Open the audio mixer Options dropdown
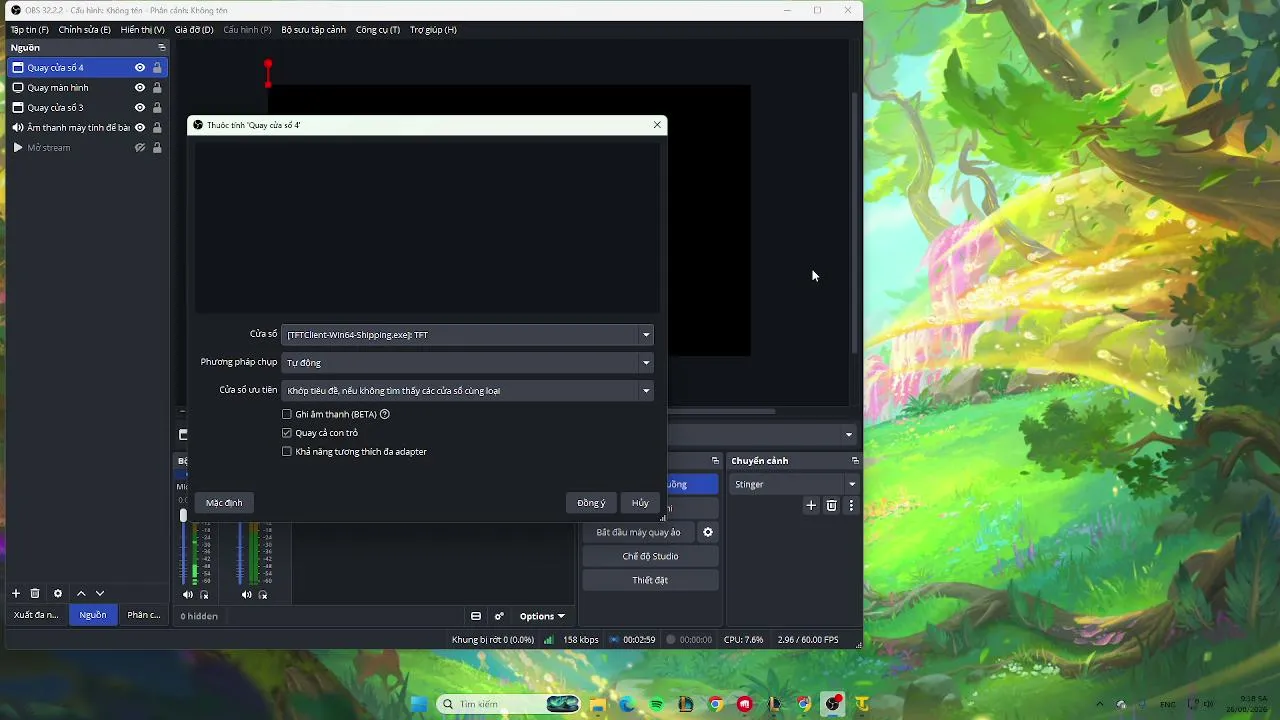This screenshot has width=1280, height=720. coord(542,616)
